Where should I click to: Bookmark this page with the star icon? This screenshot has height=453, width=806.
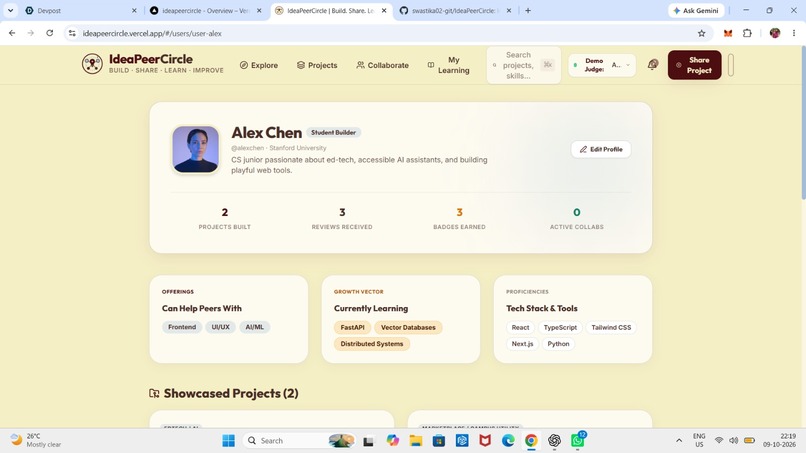pos(702,33)
